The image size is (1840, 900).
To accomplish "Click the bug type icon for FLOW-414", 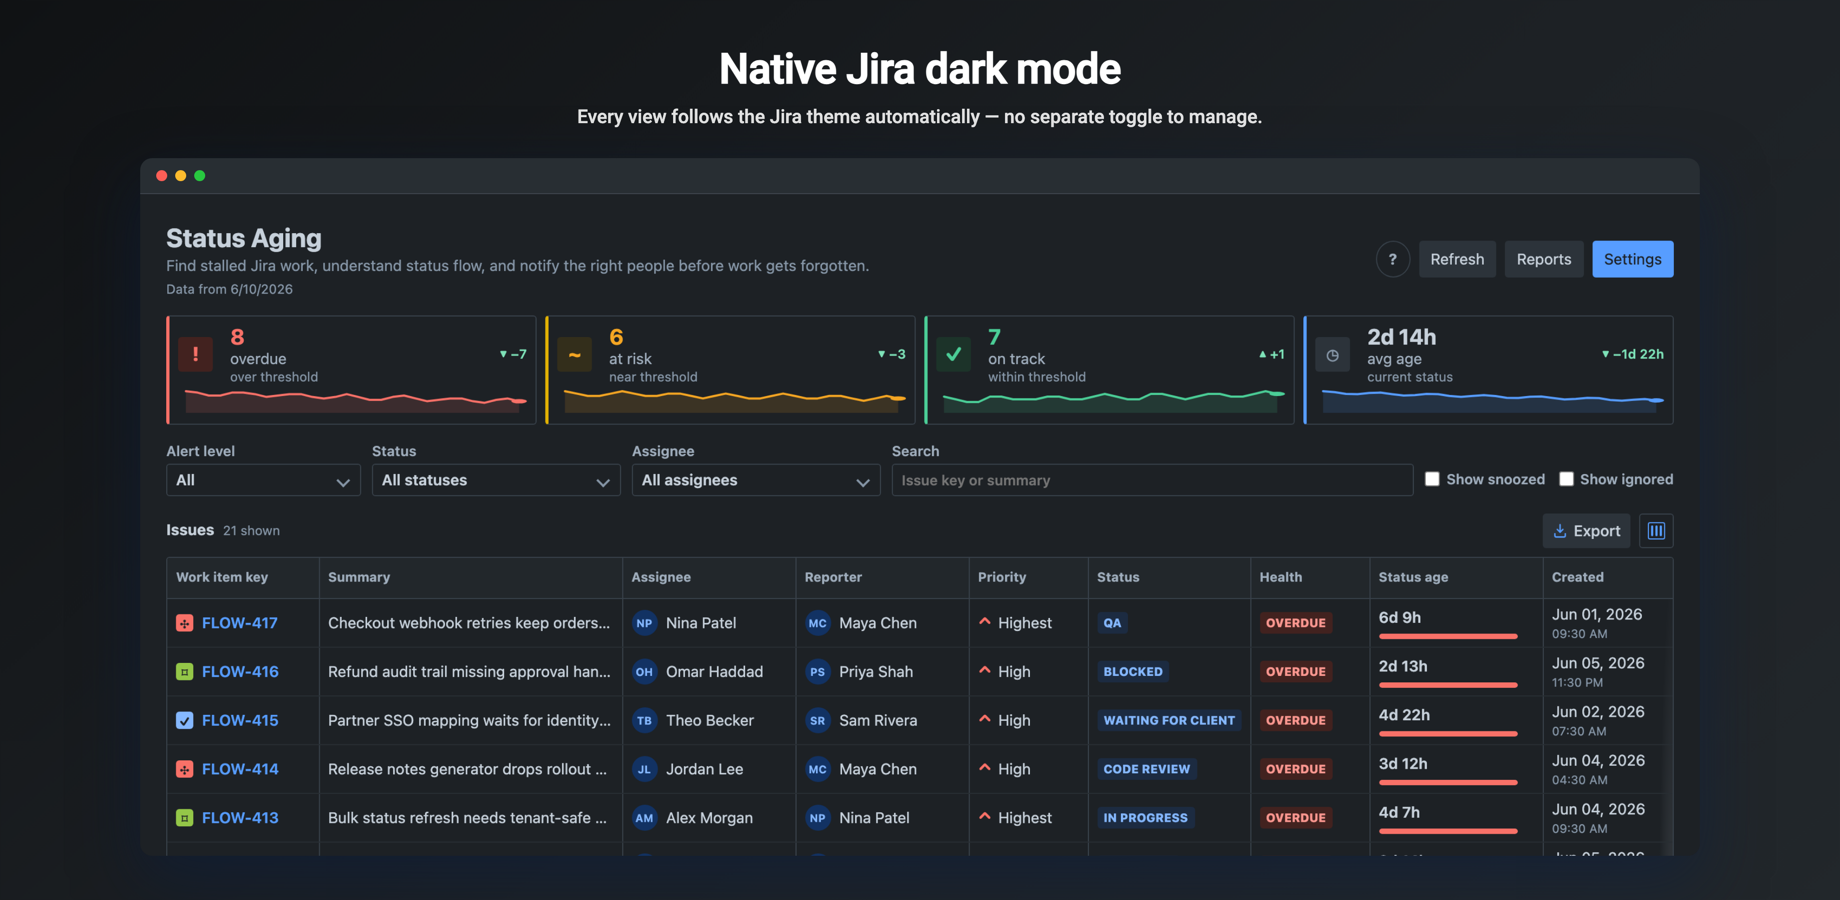I will (x=184, y=769).
